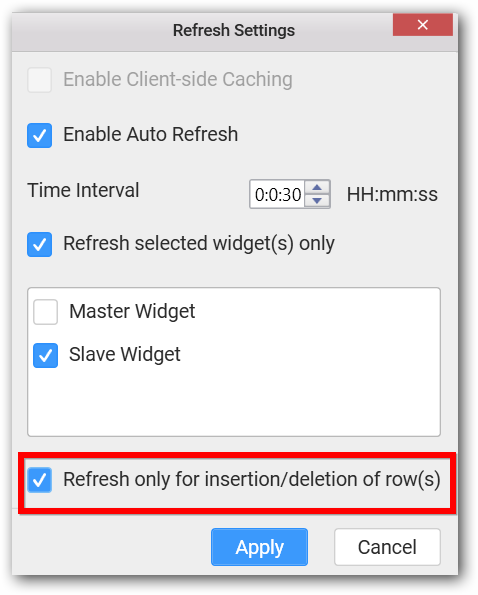Click the Time Interval label
The image size is (478, 595).
click(83, 190)
